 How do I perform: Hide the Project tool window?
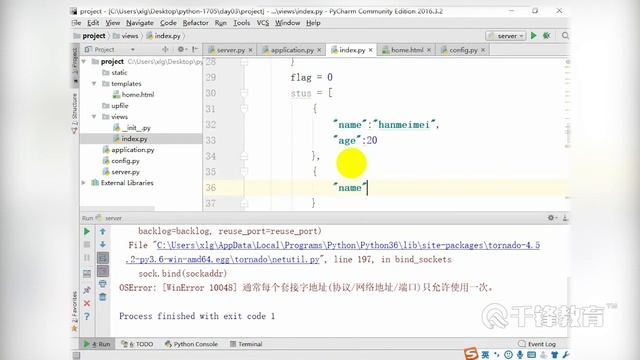pyautogui.click(x=195, y=49)
